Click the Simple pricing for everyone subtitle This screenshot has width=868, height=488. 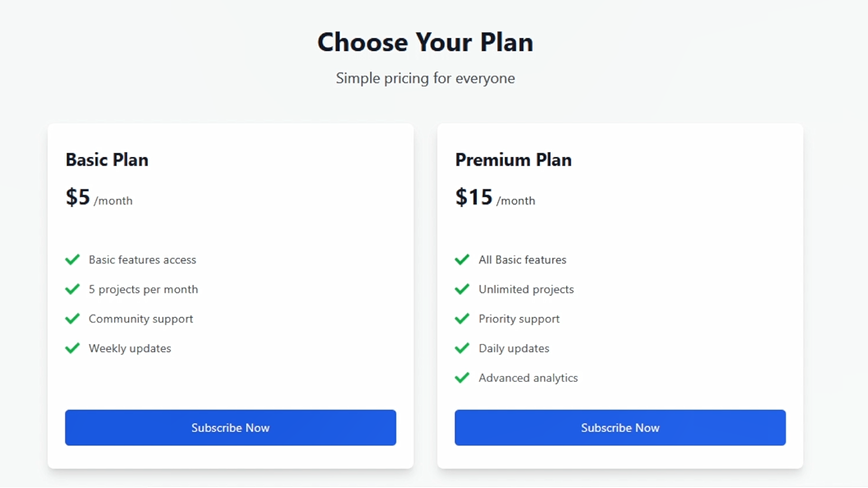pos(425,78)
